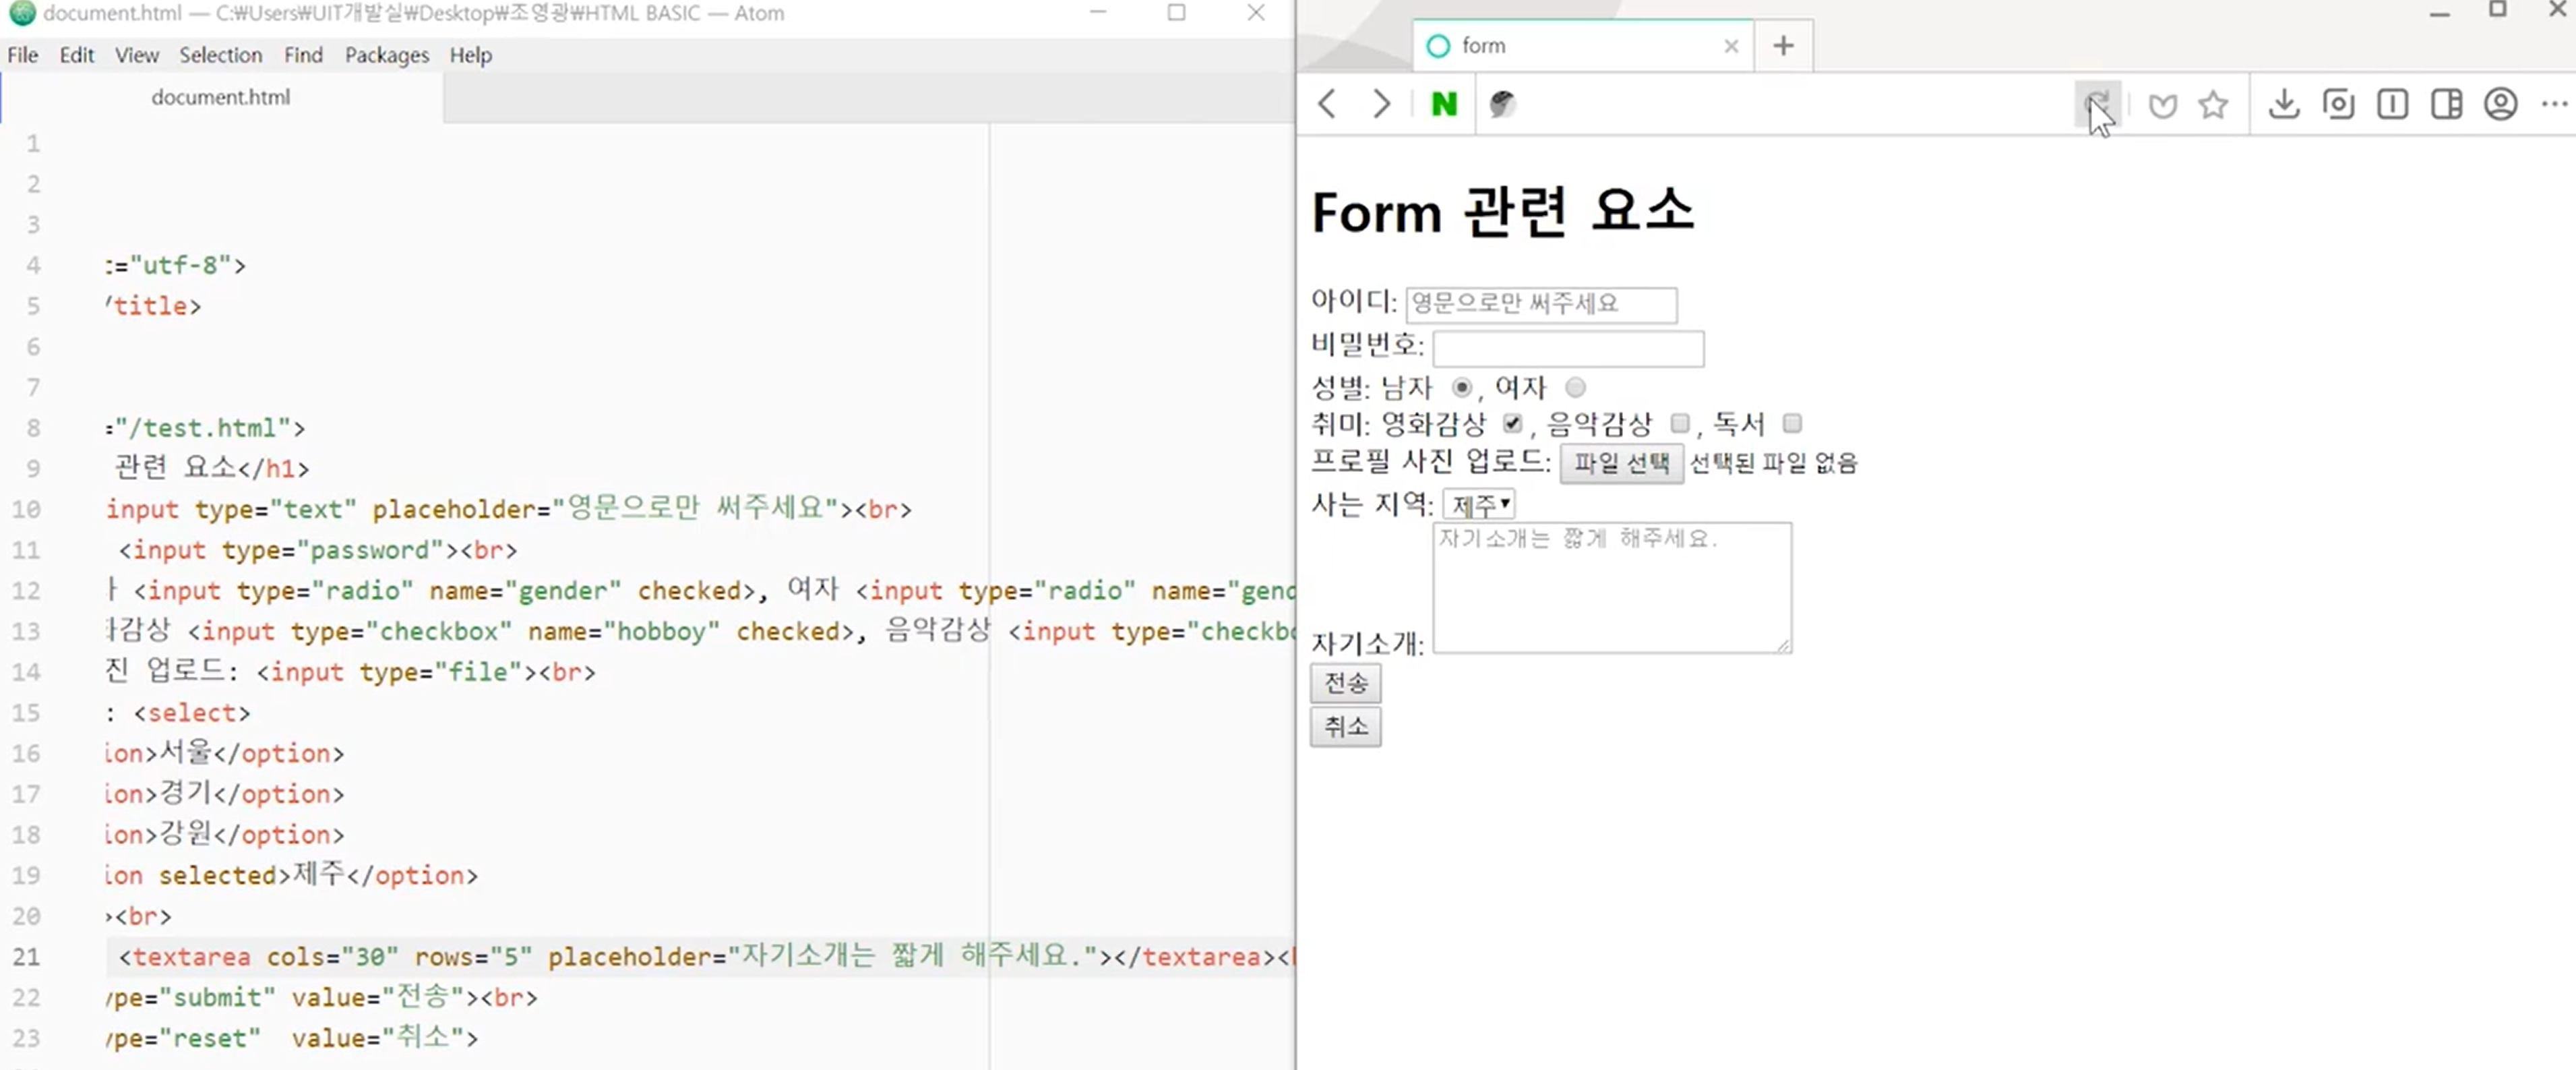Open the Packages menu in Atom
This screenshot has height=1070, width=2576.
(x=386, y=55)
